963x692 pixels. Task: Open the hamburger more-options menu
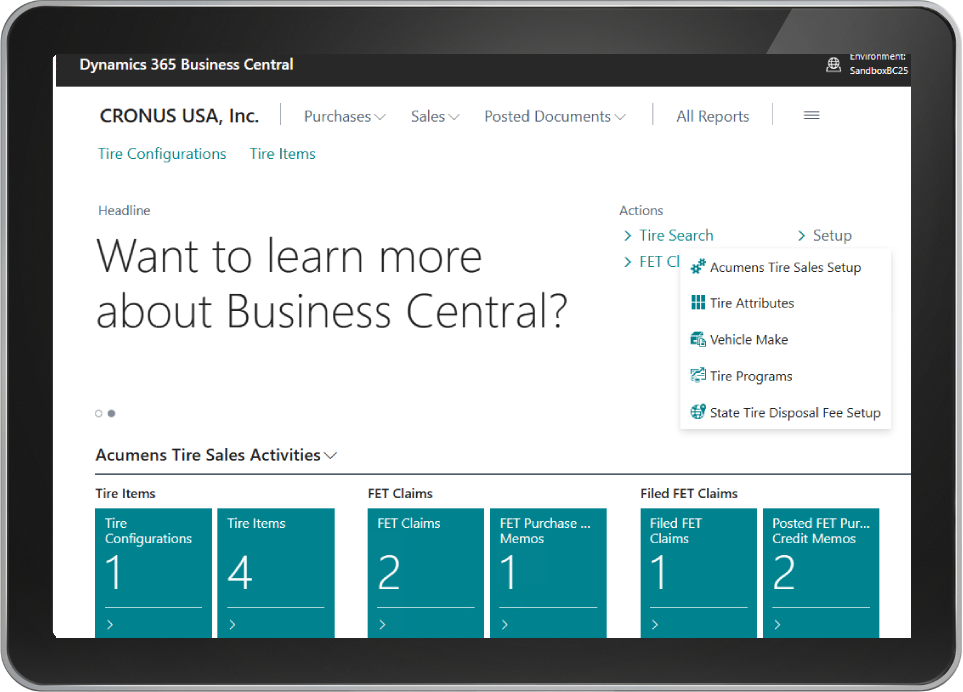click(x=811, y=115)
